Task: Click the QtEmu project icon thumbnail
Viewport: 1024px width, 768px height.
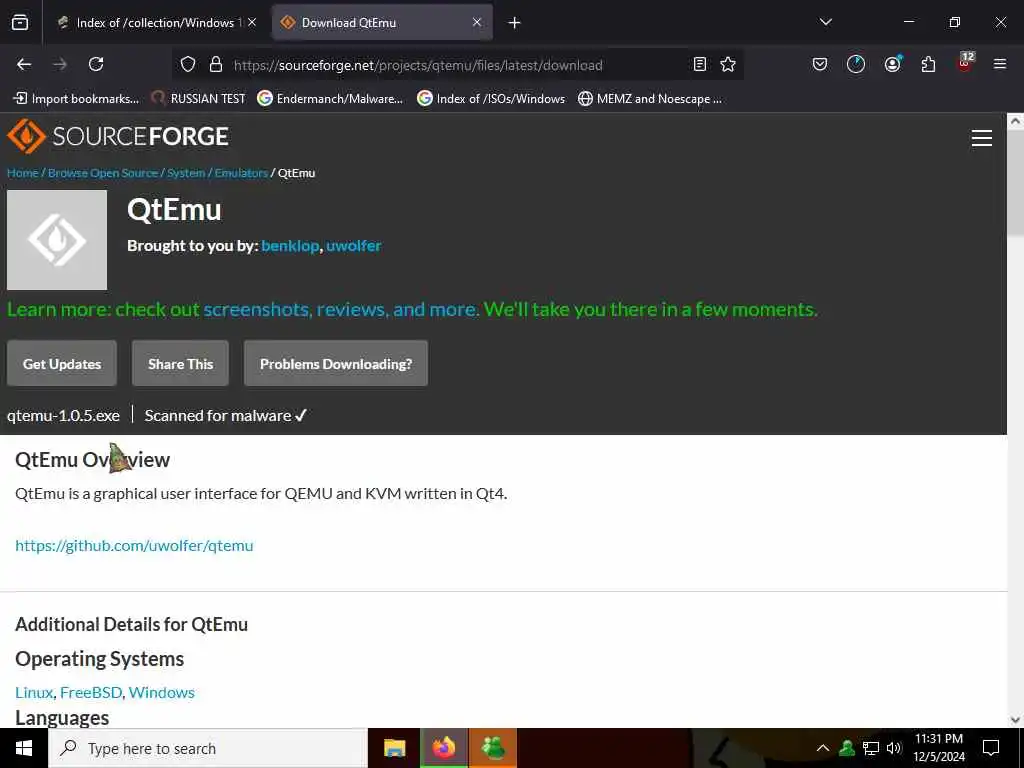Action: (57, 240)
